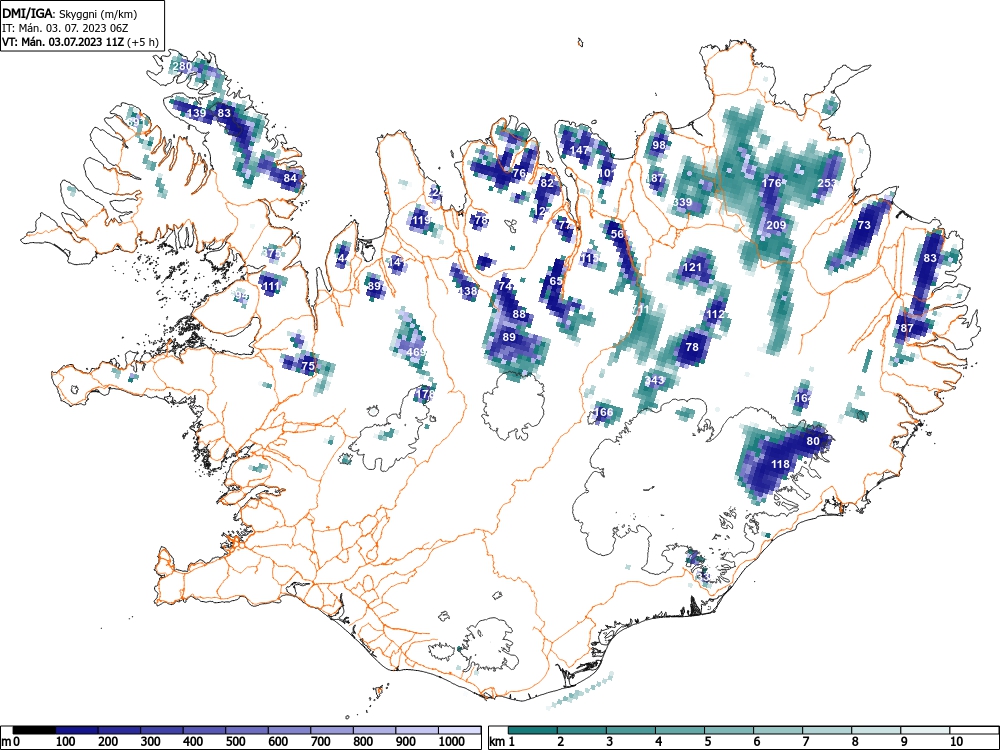Click the '118' visibility value on the map
Screen dimensions: 1000x750
781,464
